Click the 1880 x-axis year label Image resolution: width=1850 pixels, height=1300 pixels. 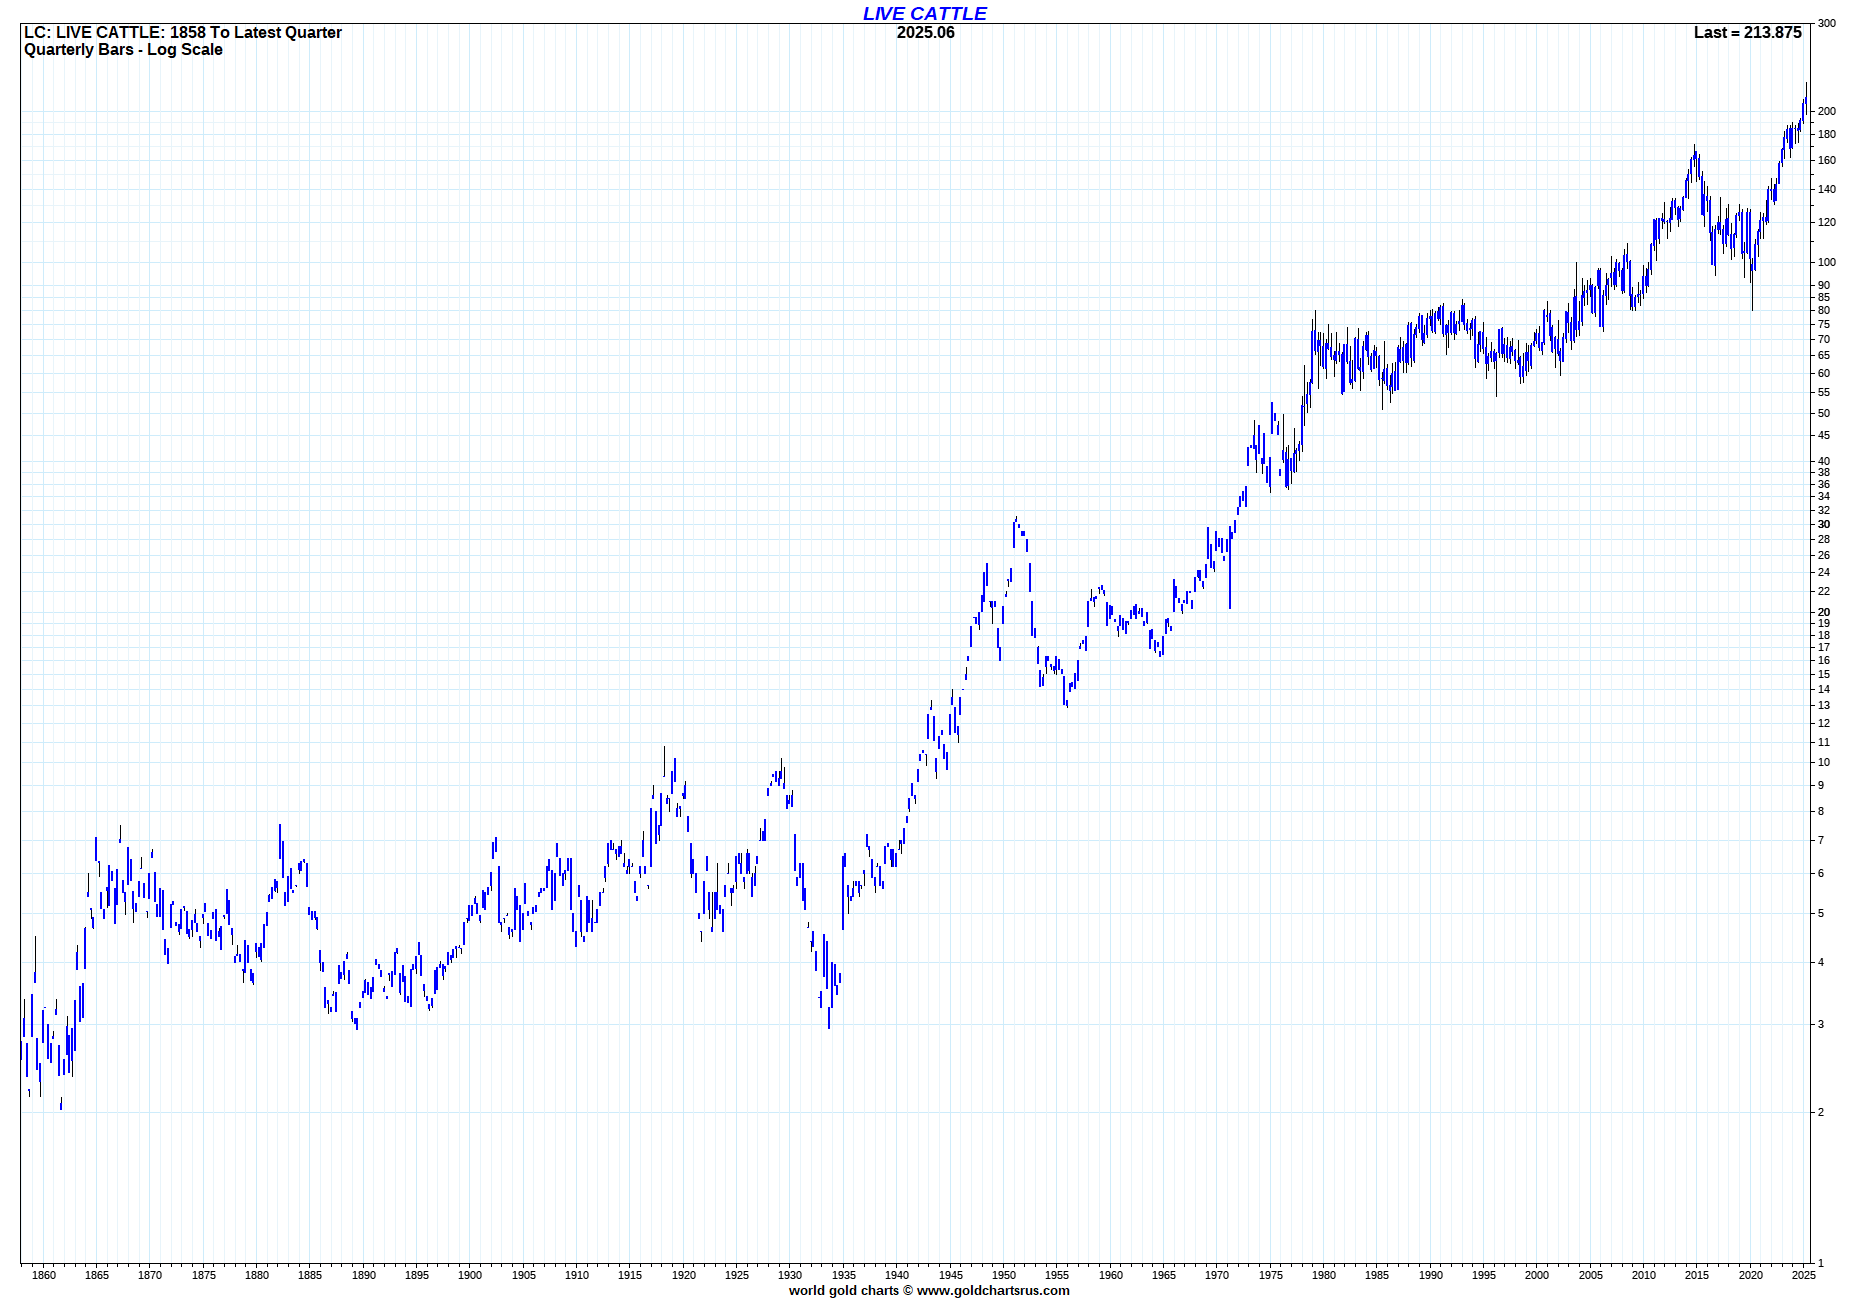257,1274
